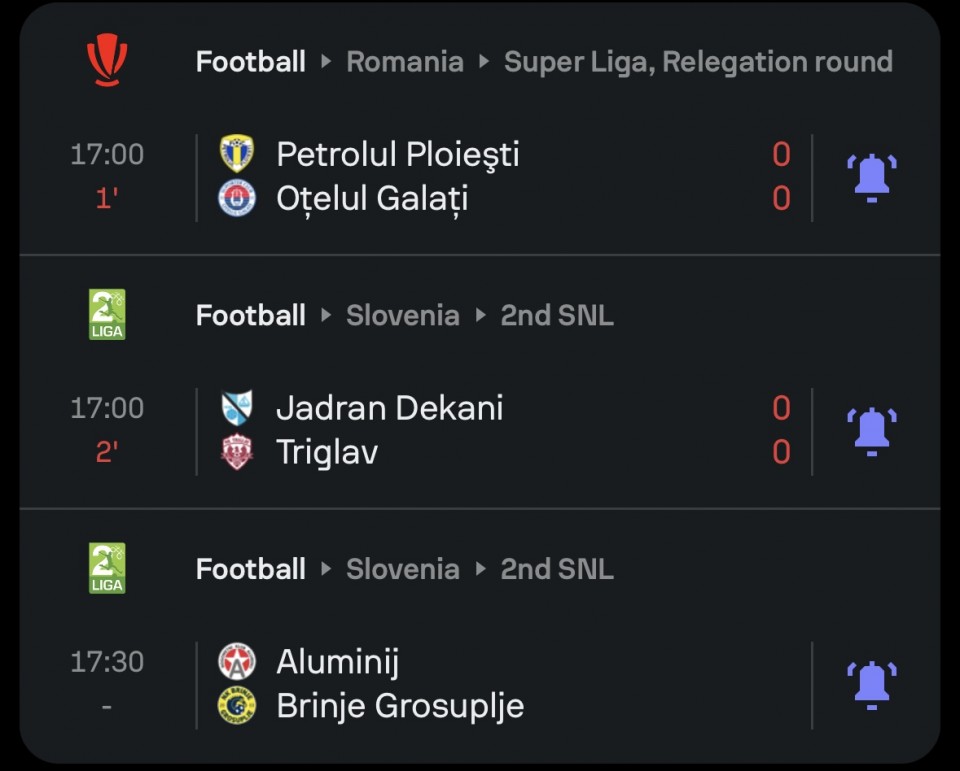Click arrow before 2nd SNL above Triglav
960x771 pixels.
(481, 315)
